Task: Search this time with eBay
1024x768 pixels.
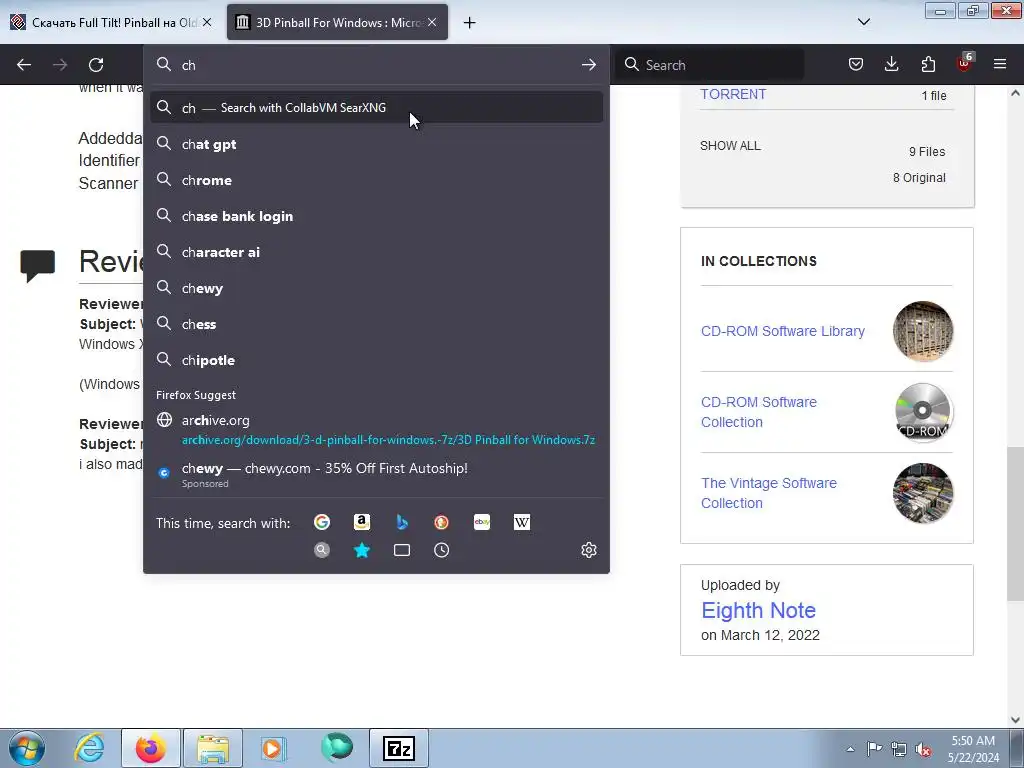Action: point(482,522)
